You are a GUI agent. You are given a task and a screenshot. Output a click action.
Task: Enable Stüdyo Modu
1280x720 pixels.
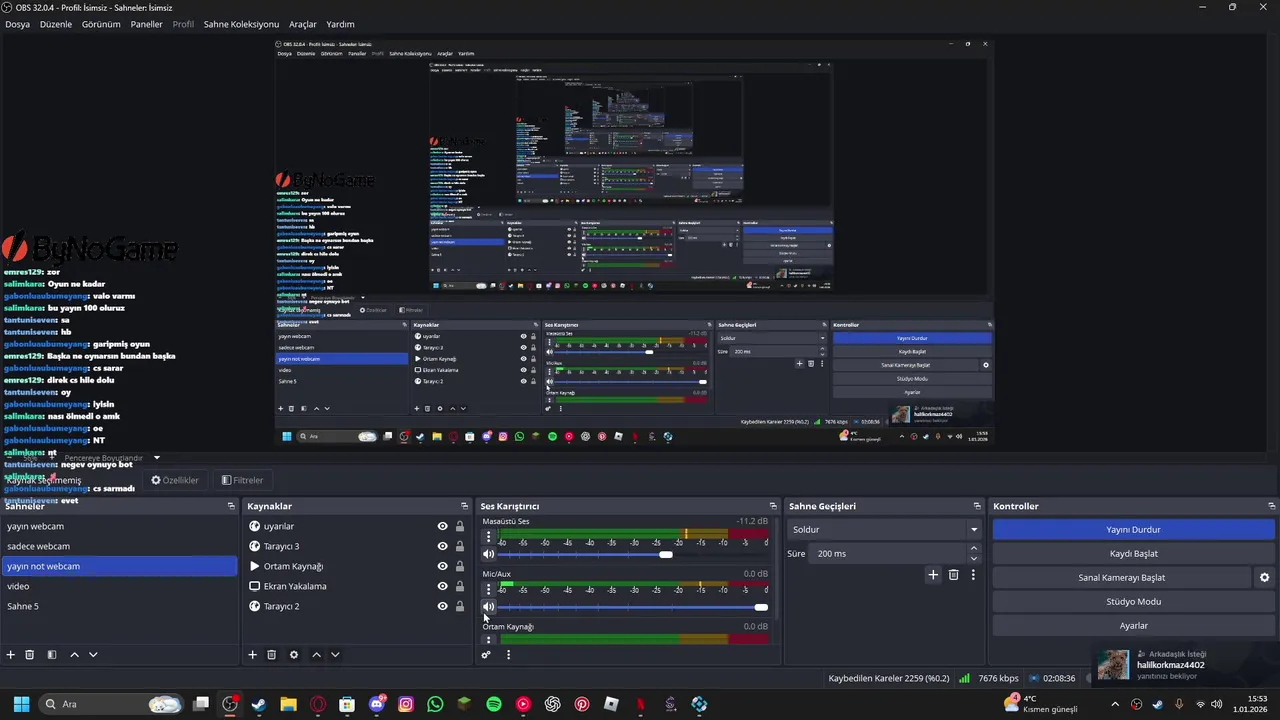(1133, 602)
